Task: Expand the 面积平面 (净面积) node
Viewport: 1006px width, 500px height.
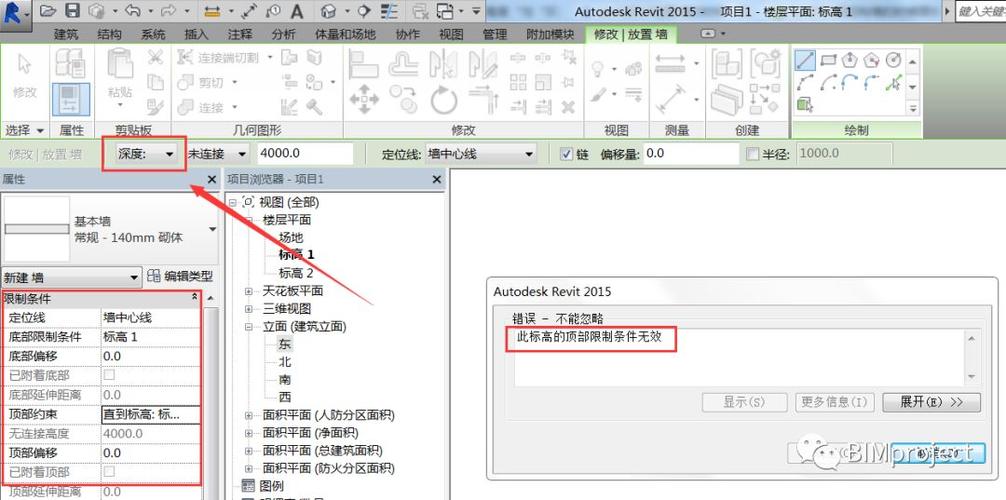Action: [x=249, y=433]
